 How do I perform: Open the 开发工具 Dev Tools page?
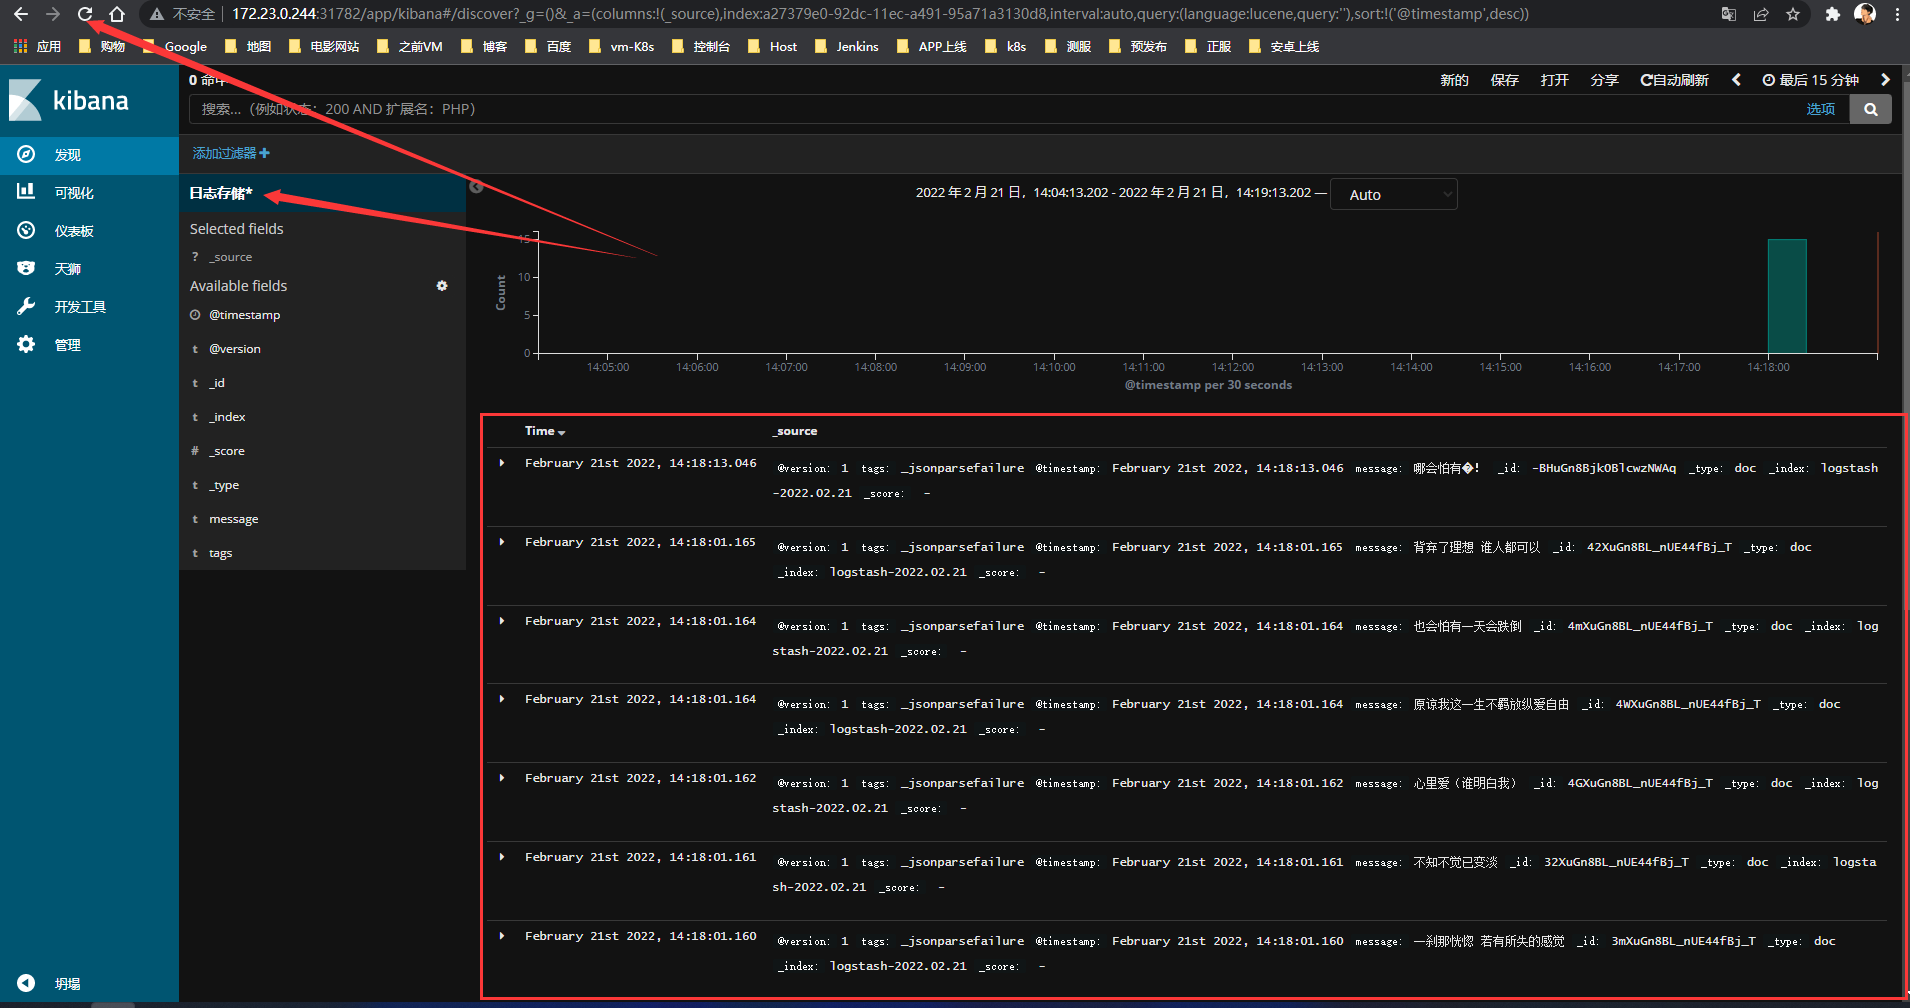89,307
